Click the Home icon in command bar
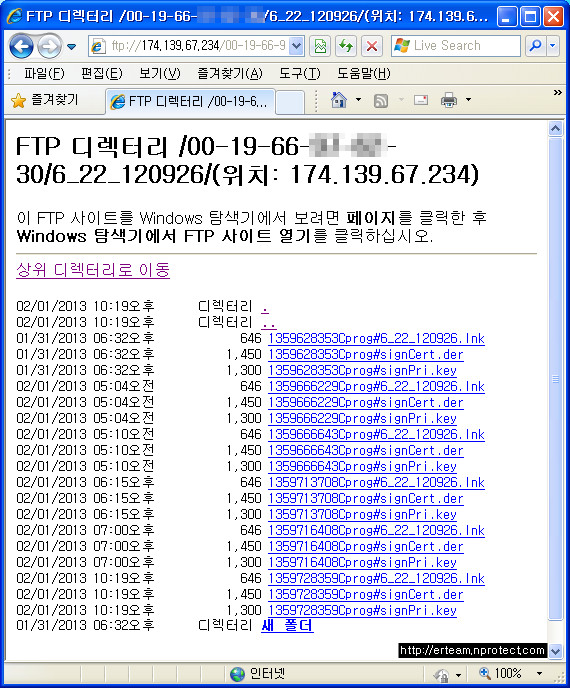Screen dimensions: 570x688 pos(339,100)
